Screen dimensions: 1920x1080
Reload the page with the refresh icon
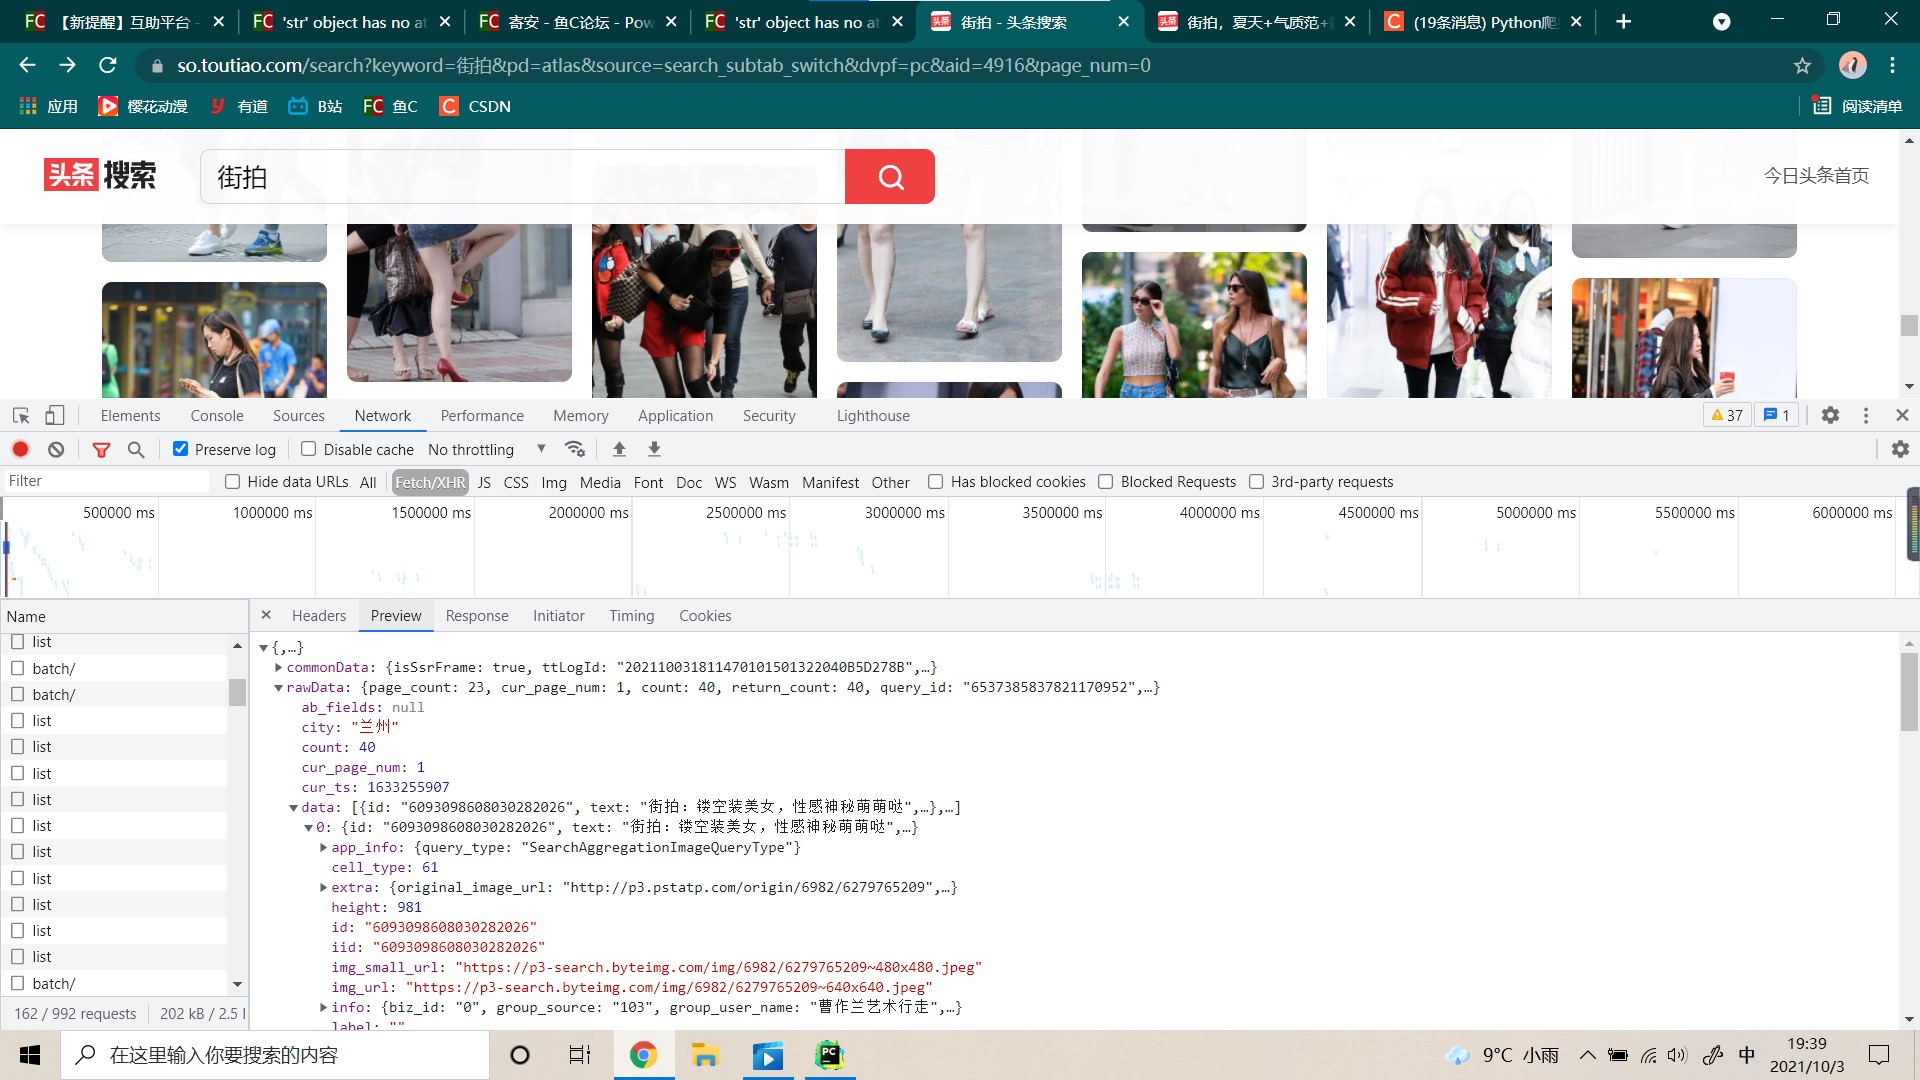point(108,66)
